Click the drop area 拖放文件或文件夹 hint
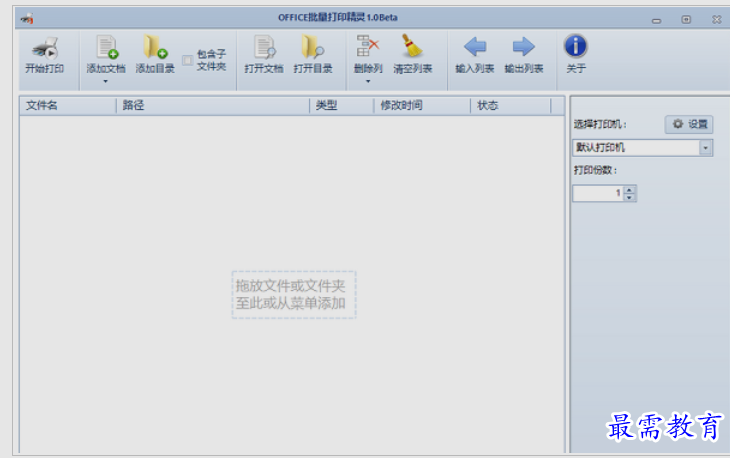The width and height of the screenshot is (730, 458). (294, 295)
